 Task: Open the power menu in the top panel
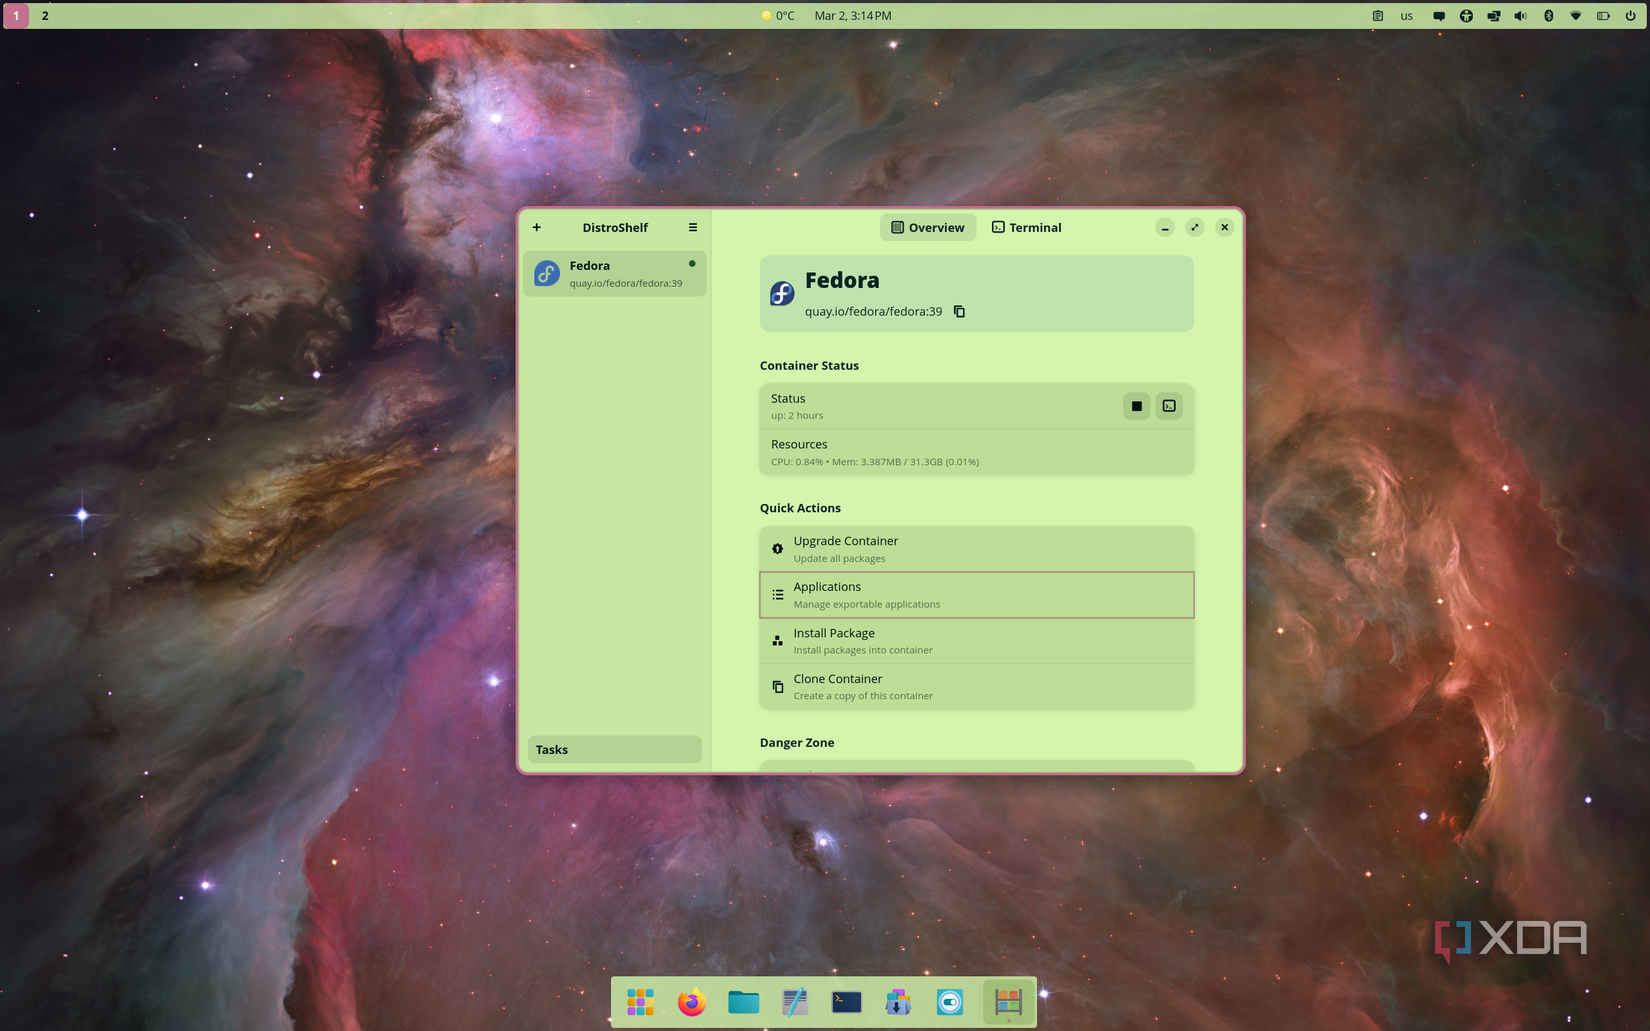click(1630, 16)
